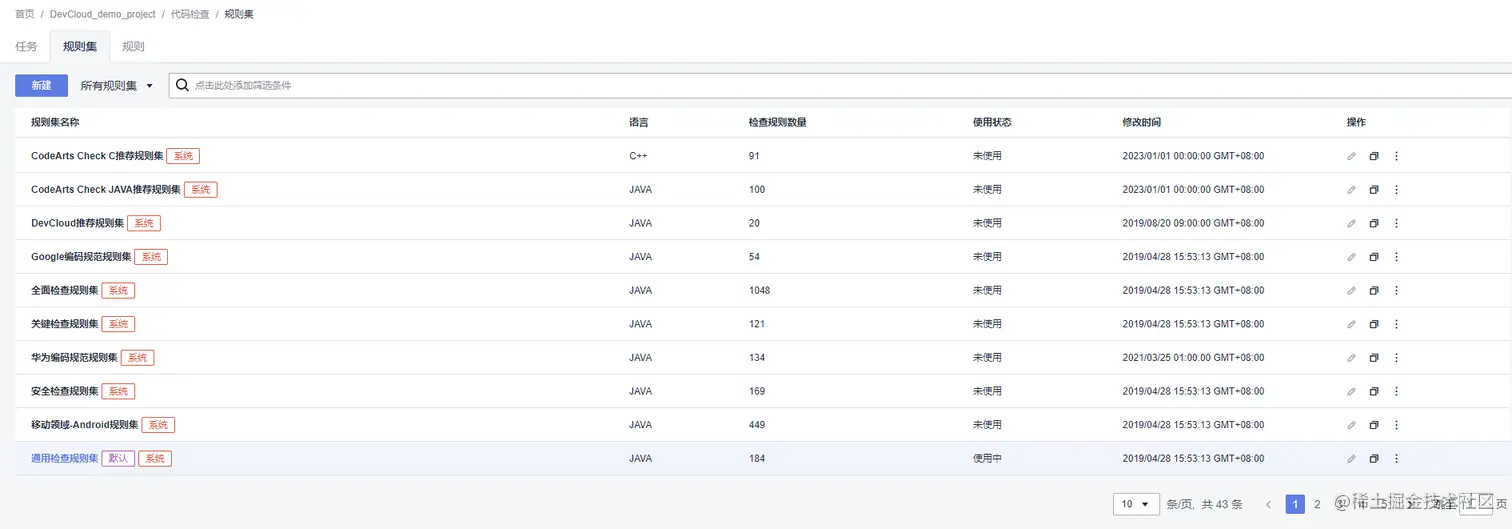Open more actions for DevCloud推荐规则集
The height and width of the screenshot is (529, 1512).
[x=1397, y=223]
